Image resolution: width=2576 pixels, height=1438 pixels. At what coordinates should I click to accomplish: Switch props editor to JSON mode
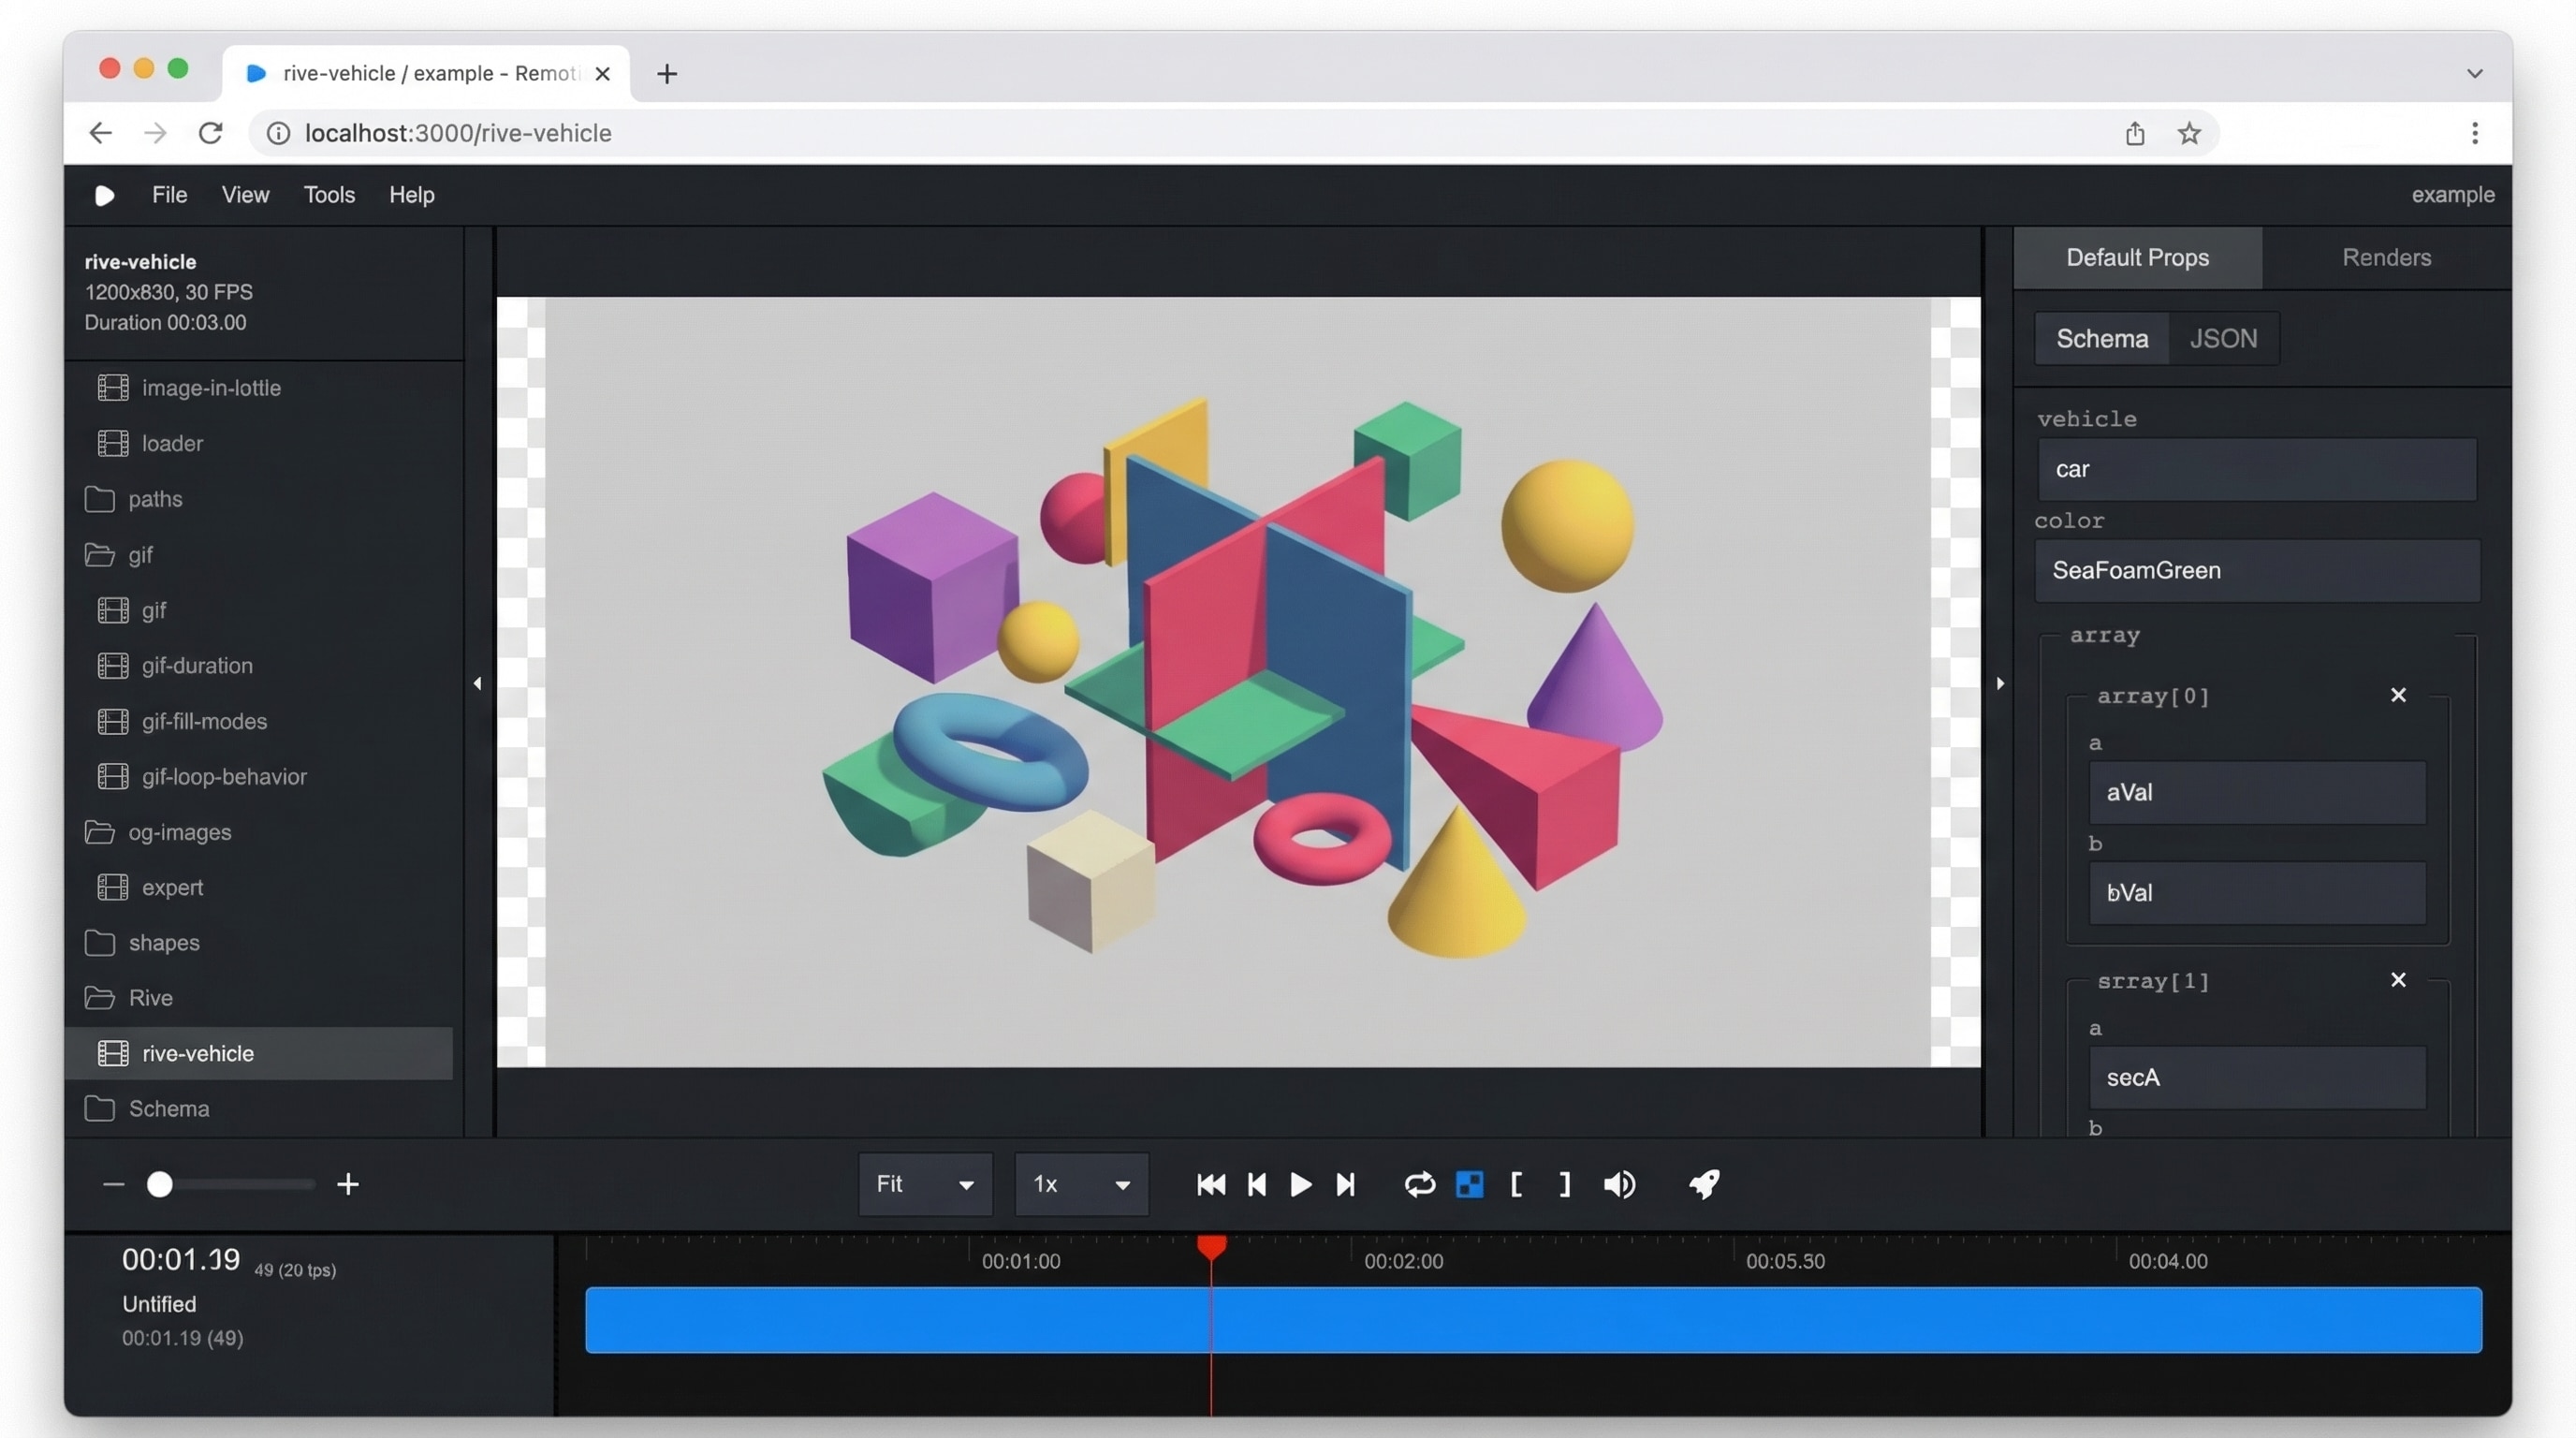pos(2222,339)
